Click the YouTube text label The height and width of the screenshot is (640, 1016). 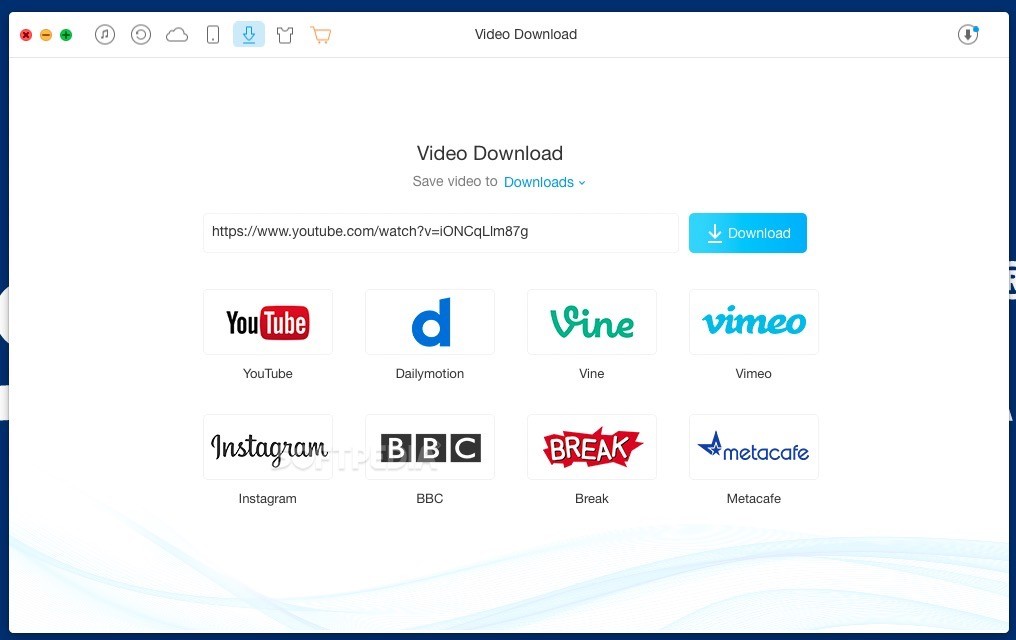[268, 374]
